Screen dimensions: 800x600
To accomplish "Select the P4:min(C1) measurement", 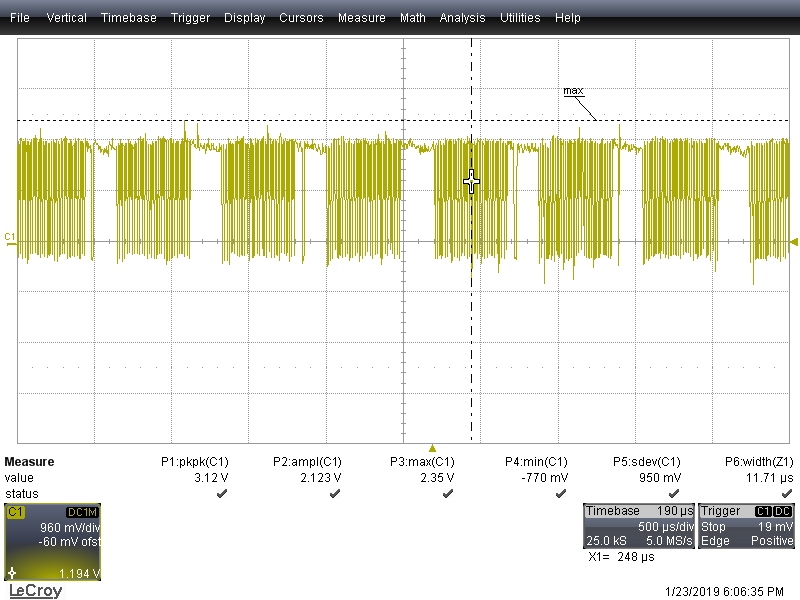I will click(x=536, y=462).
